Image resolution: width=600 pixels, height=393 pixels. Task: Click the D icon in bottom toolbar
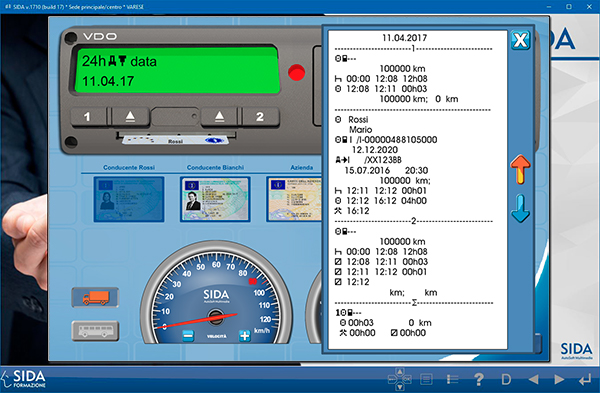coord(506,379)
